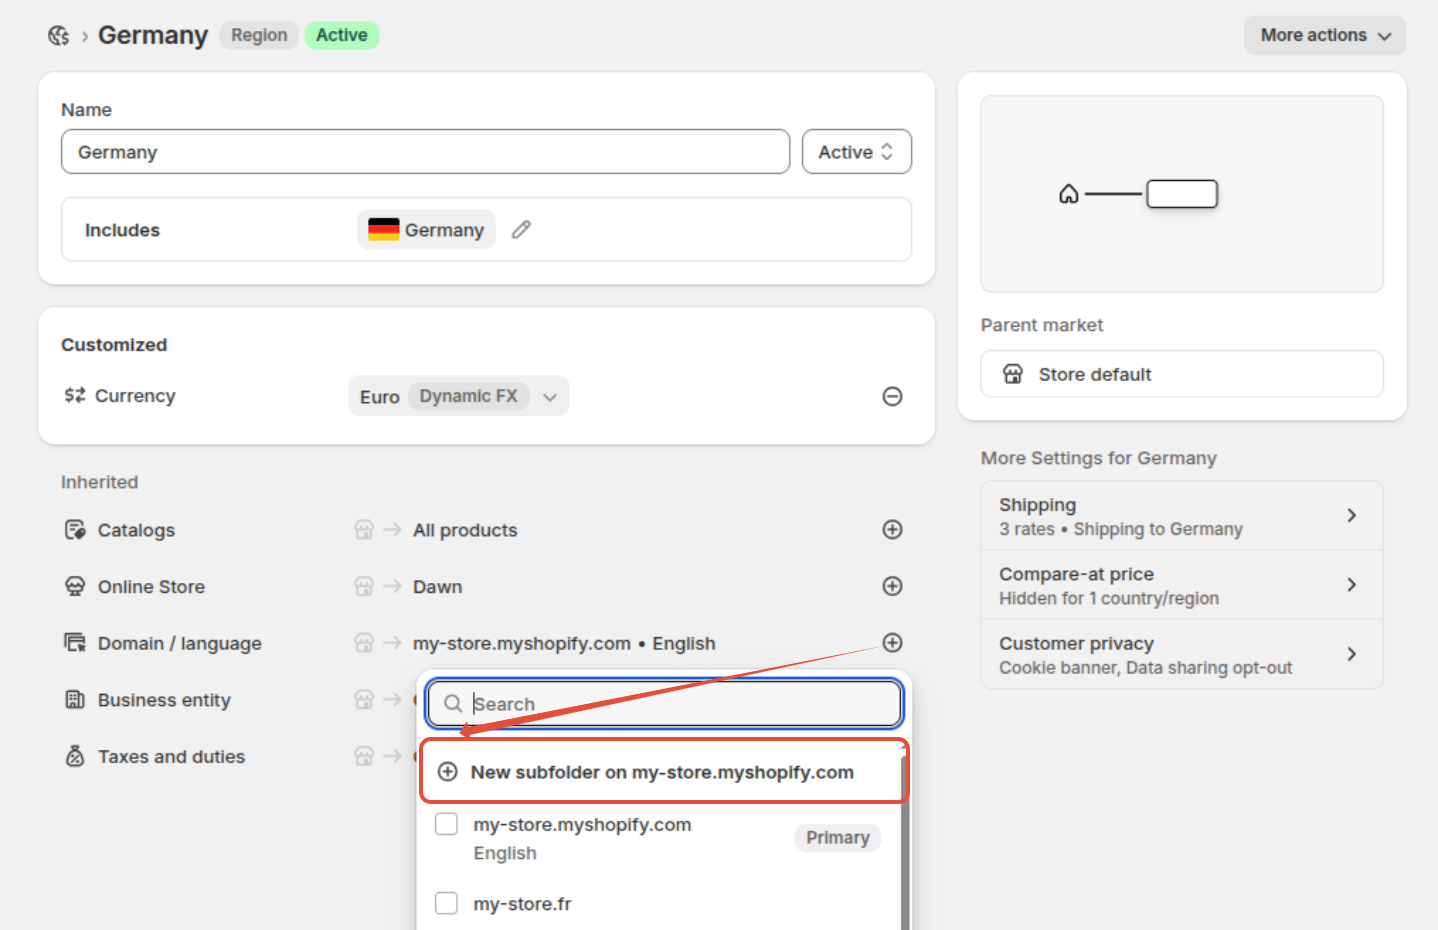Click the Online Store label
Image resolution: width=1438 pixels, height=930 pixels.
pos(151,587)
